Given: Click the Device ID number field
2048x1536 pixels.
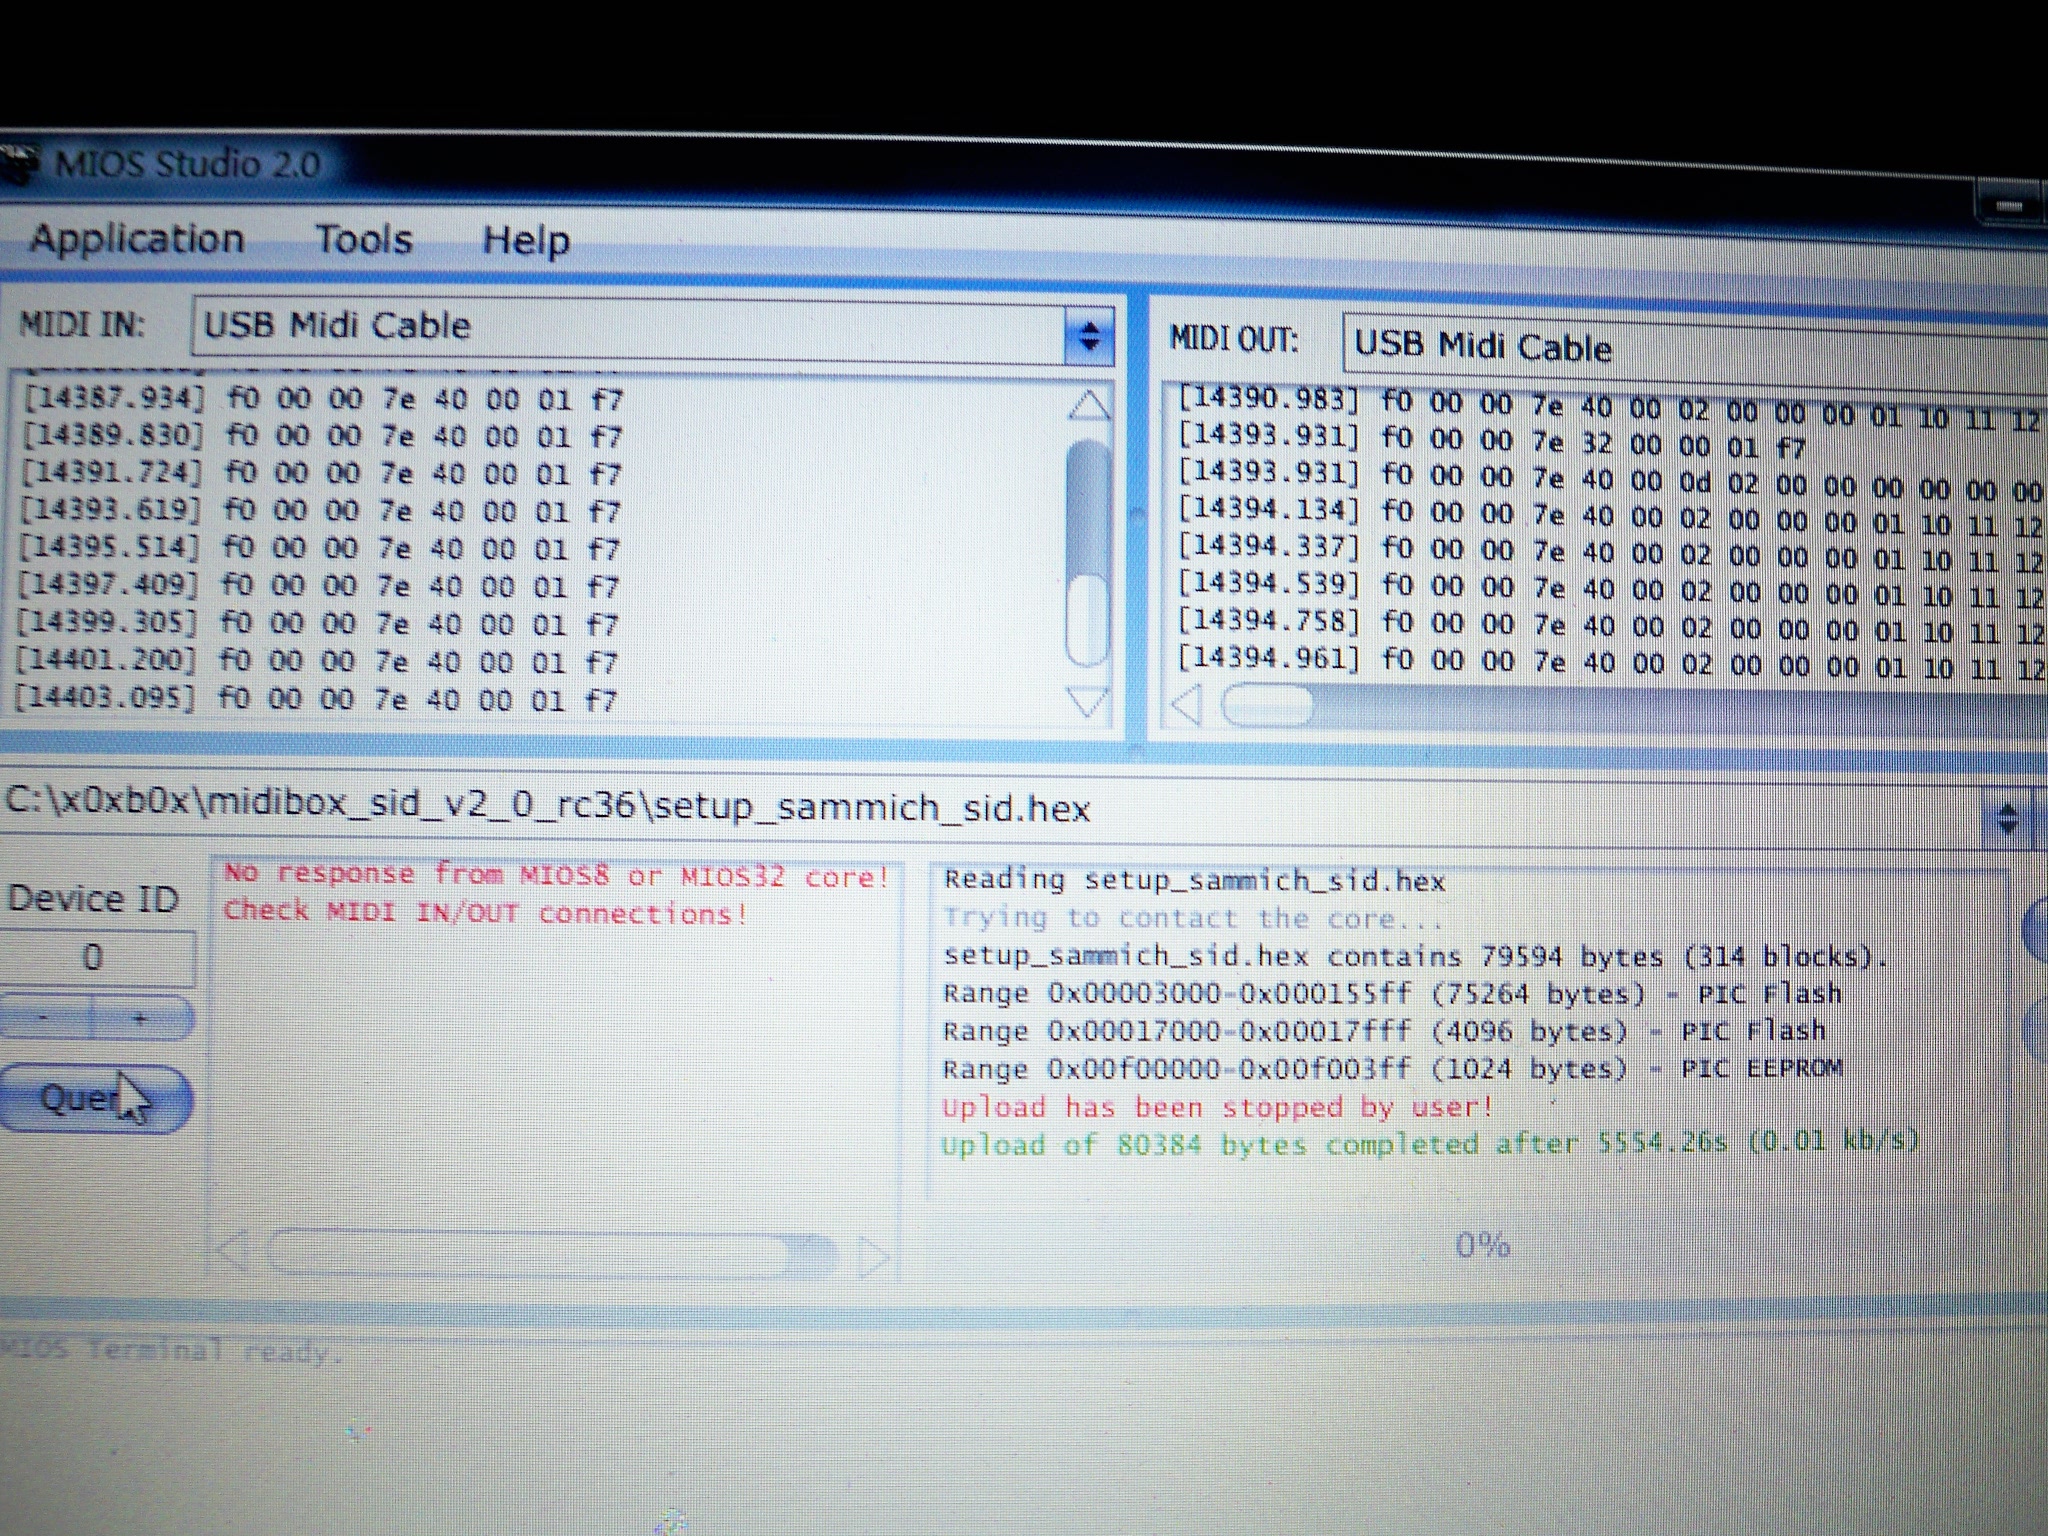Looking at the screenshot, I should pyautogui.click(x=95, y=958).
